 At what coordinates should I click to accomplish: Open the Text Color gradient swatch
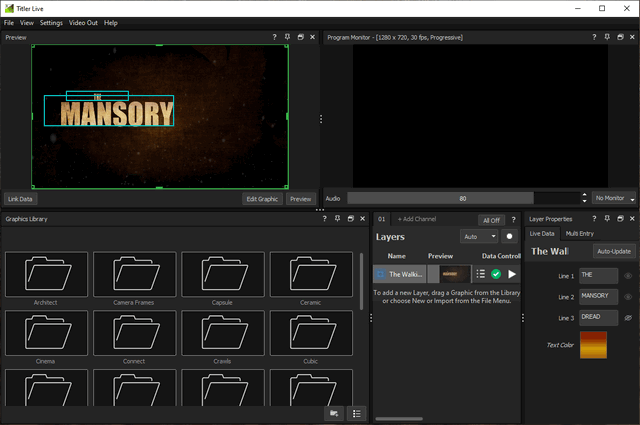(593, 345)
